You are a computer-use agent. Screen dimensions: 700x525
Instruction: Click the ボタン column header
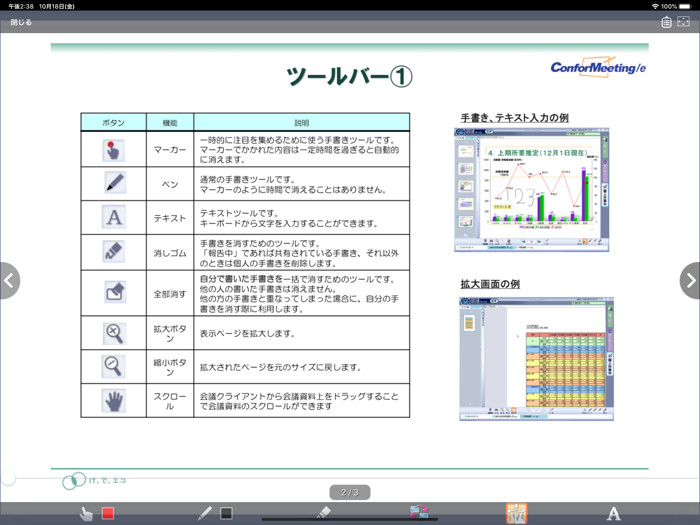point(113,122)
